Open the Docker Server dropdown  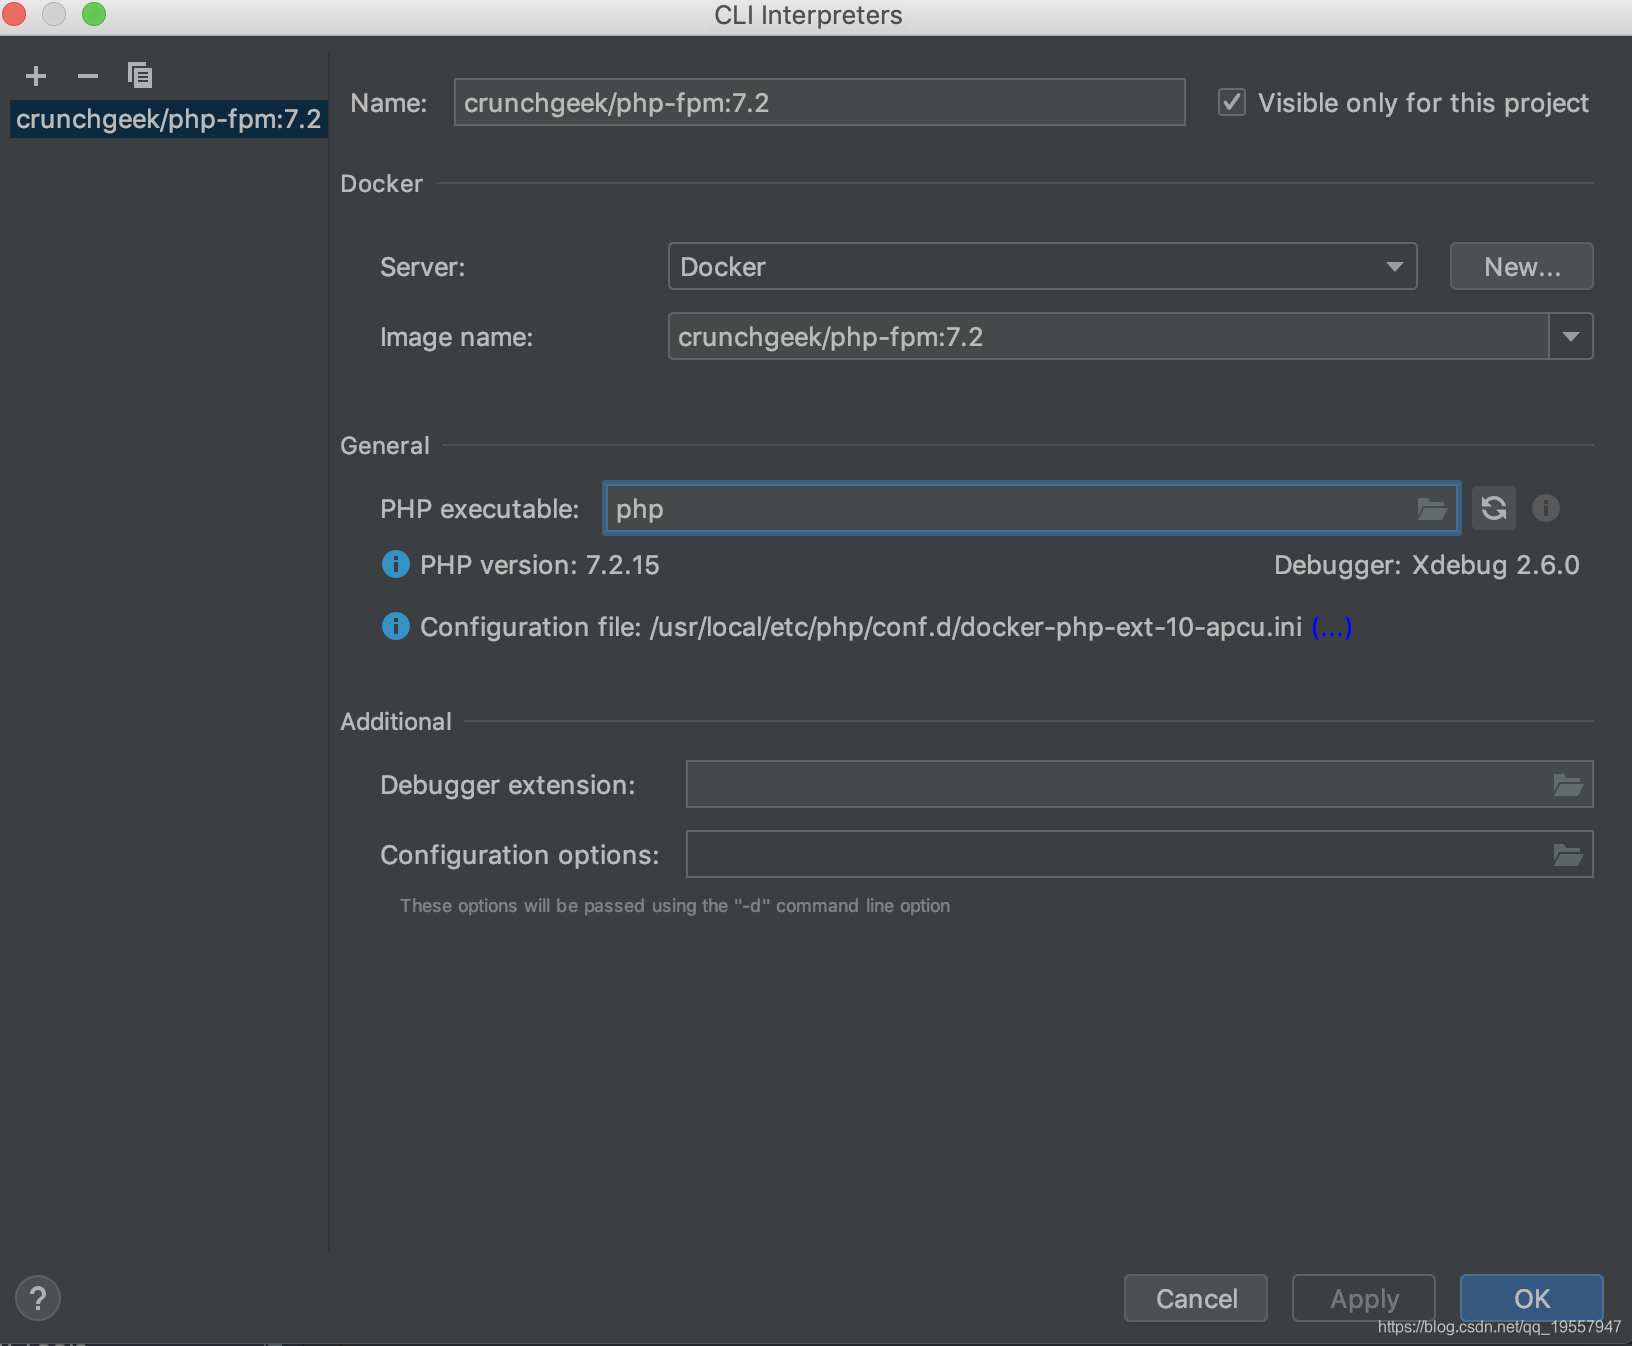point(1042,267)
